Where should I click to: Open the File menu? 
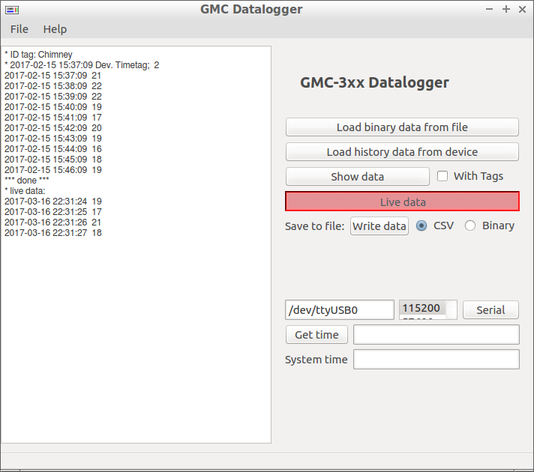[x=19, y=29]
